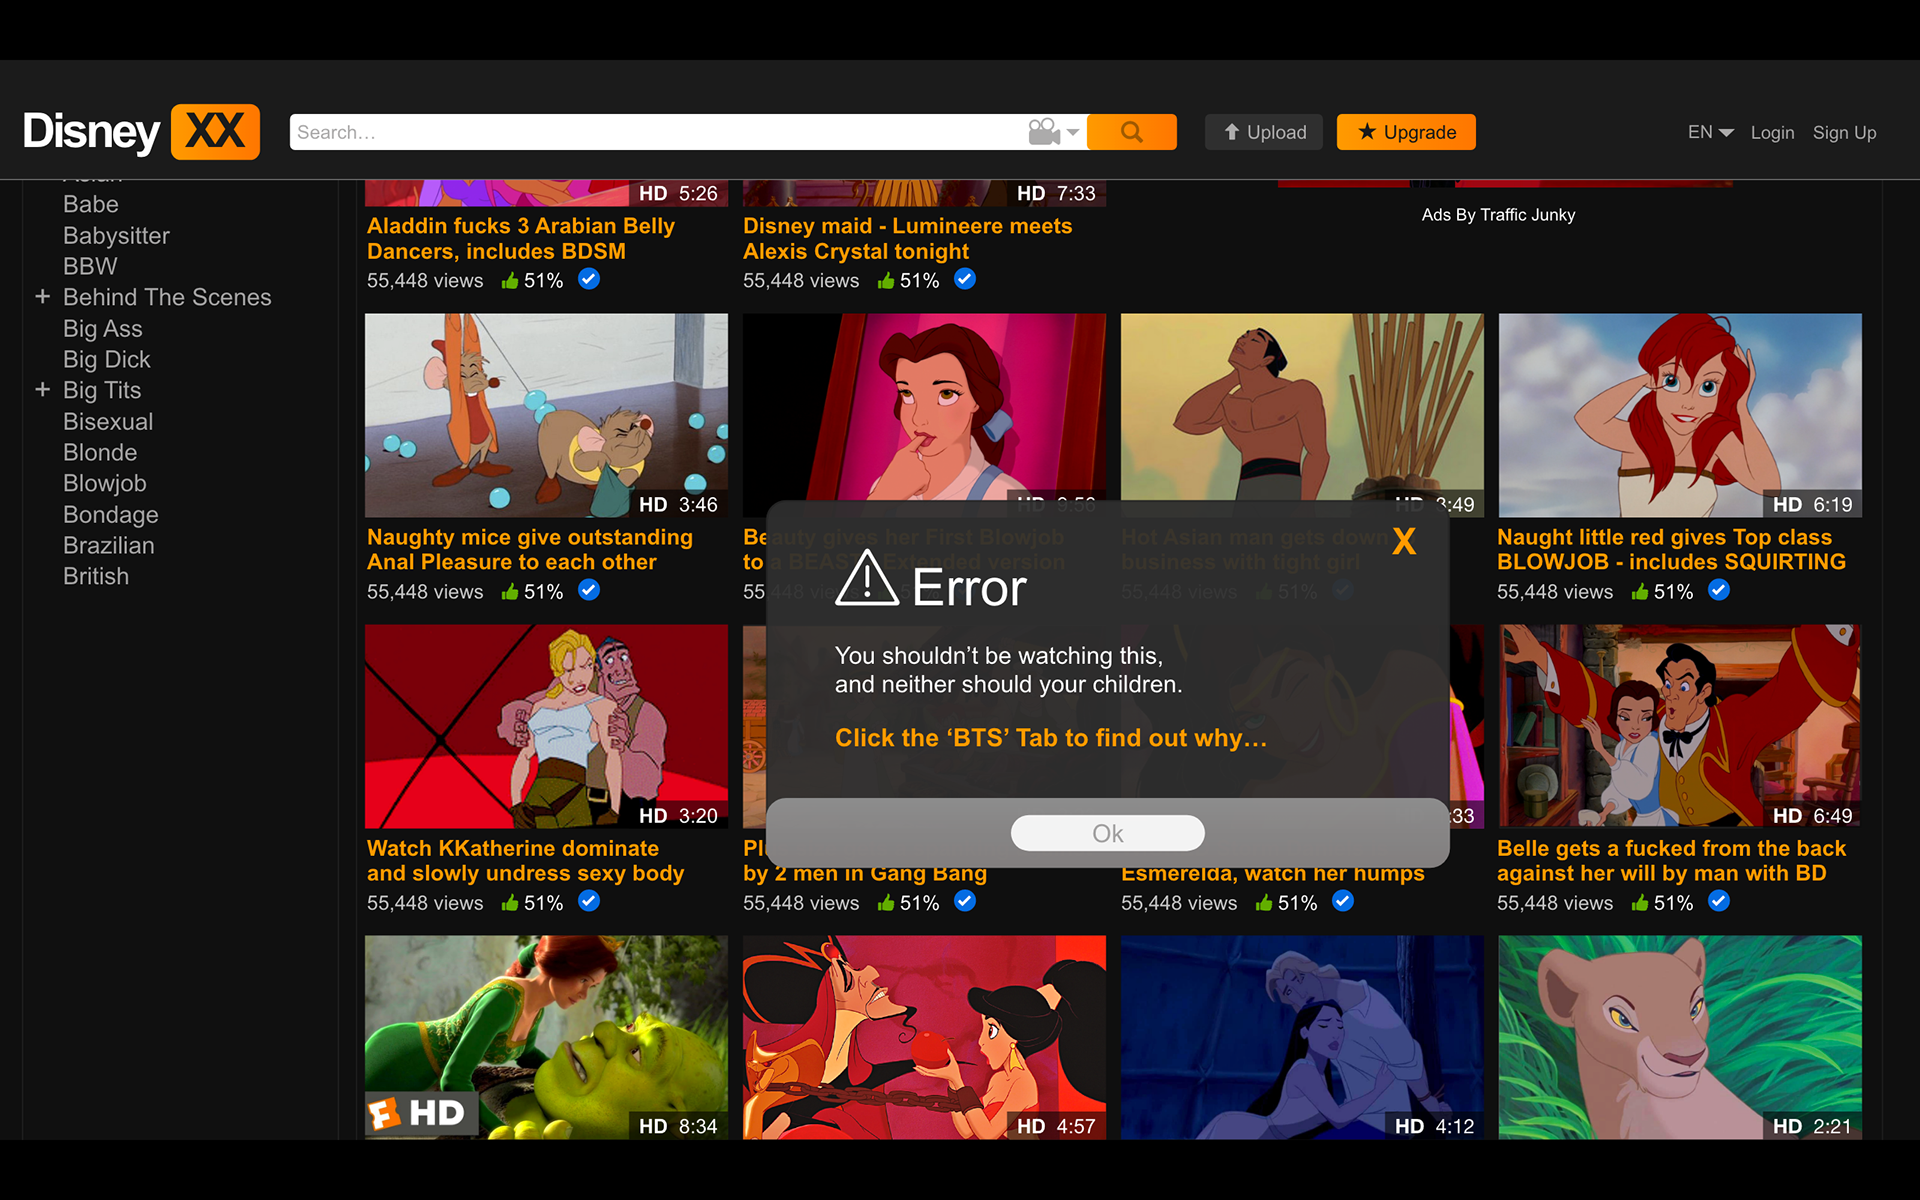Open the red-haired mermaid thumbnail lasting 6:19

pos(1680,415)
